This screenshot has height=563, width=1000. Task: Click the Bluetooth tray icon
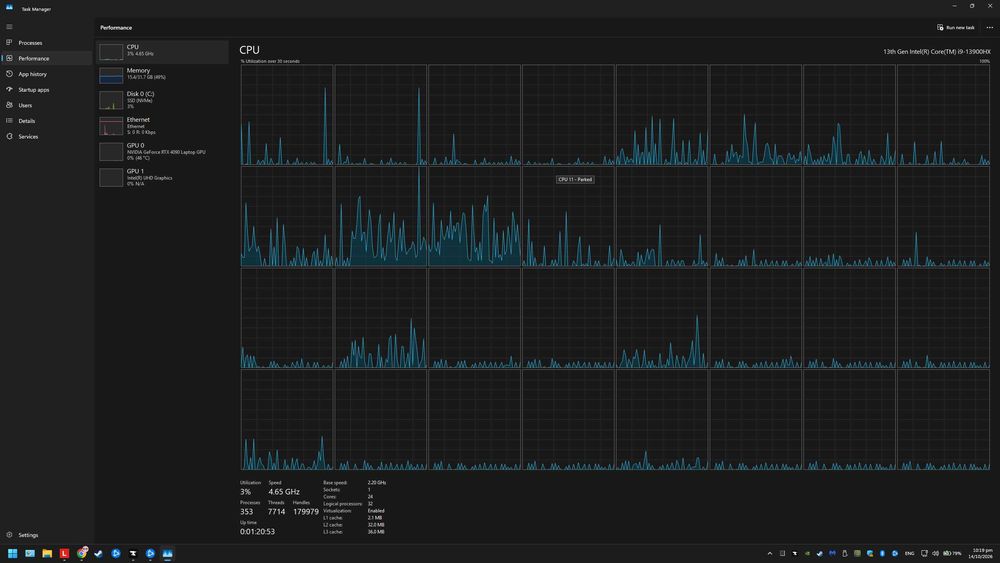882,553
